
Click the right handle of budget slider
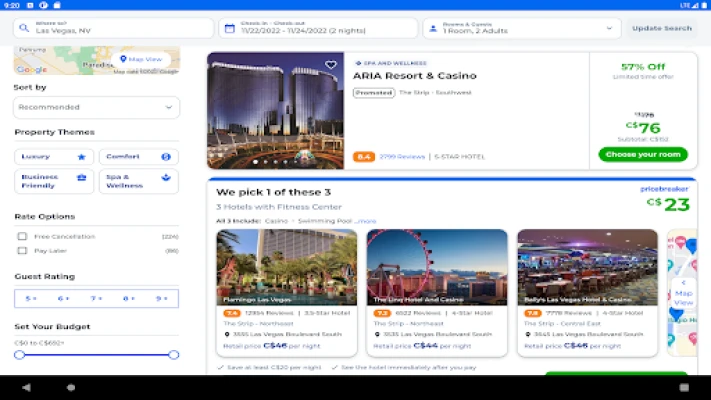(x=174, y=355)
